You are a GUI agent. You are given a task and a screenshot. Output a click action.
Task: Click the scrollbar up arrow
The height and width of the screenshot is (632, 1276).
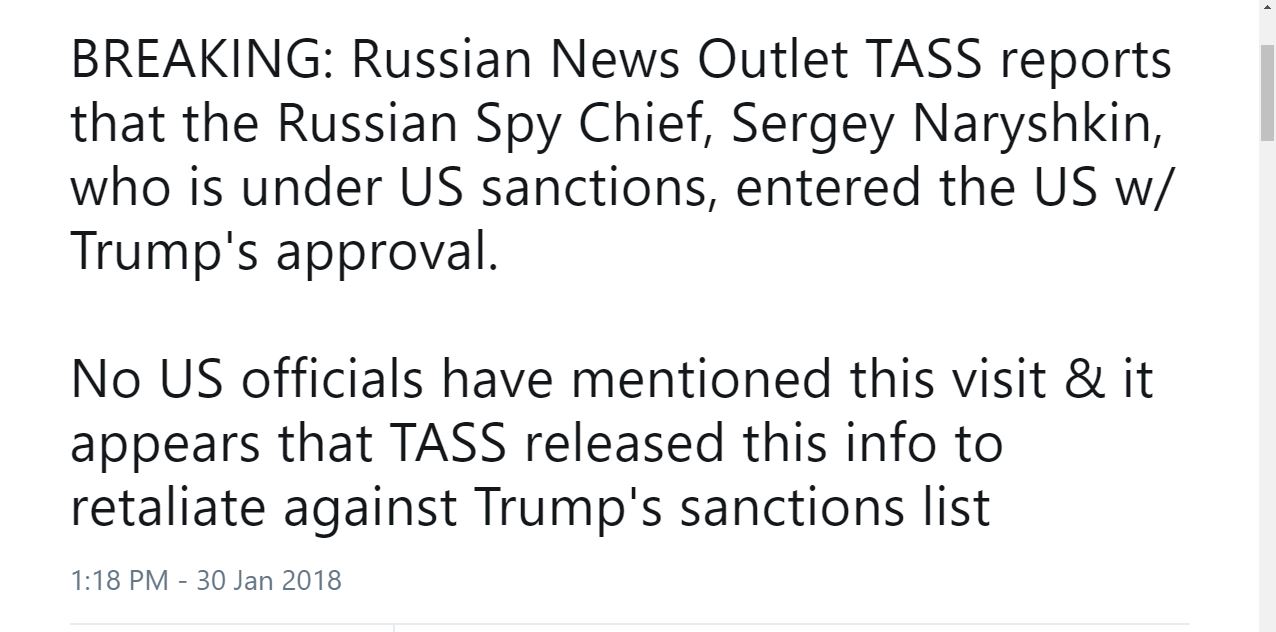(1267, 9)
